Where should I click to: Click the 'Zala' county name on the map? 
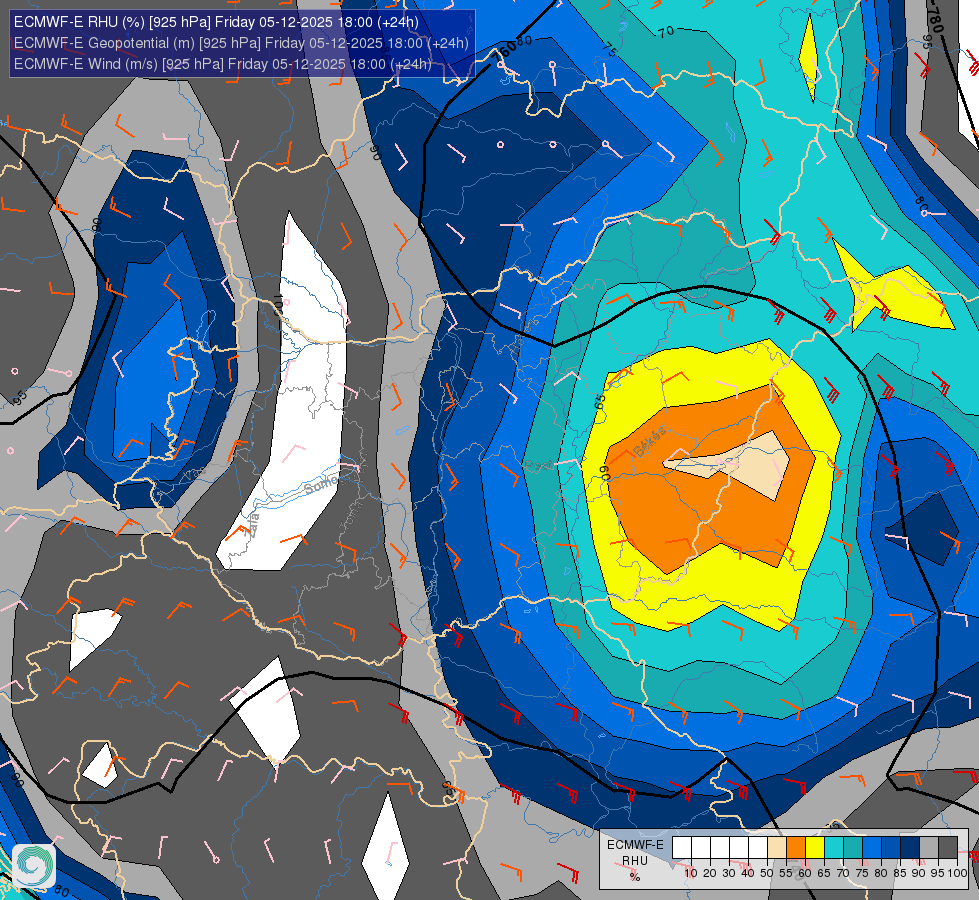point(251,526)
